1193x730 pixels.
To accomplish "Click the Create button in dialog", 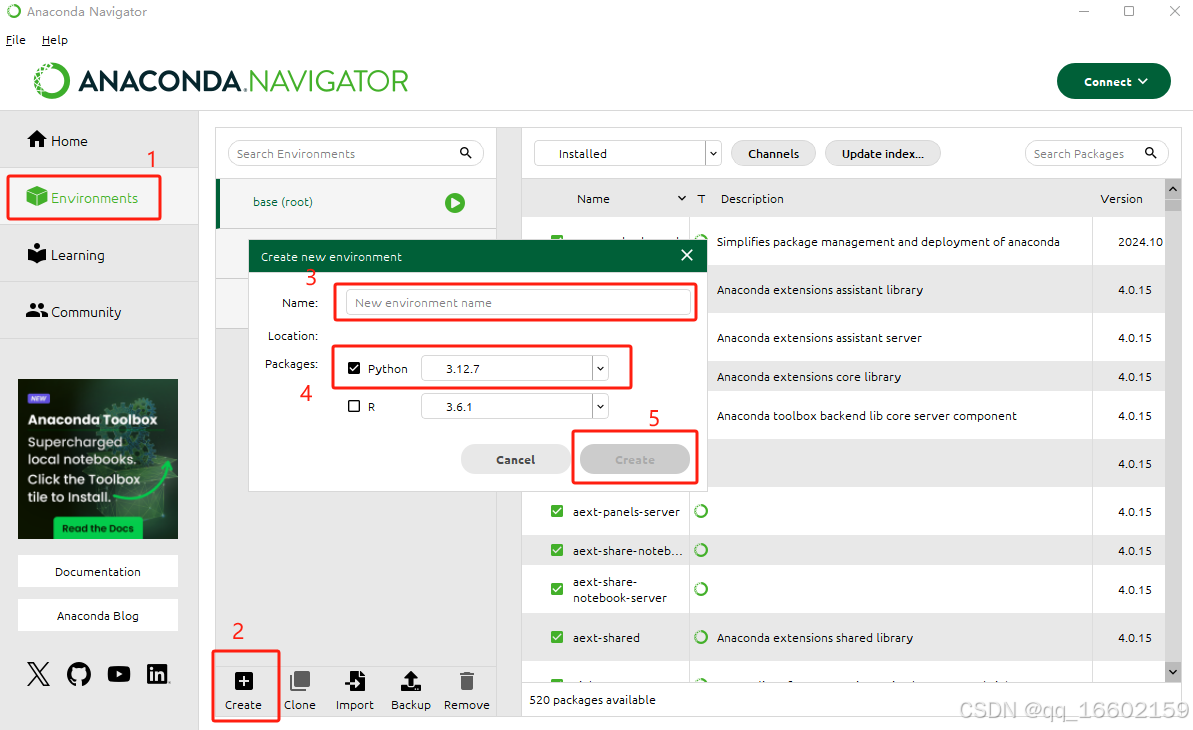I will [635, 460].
